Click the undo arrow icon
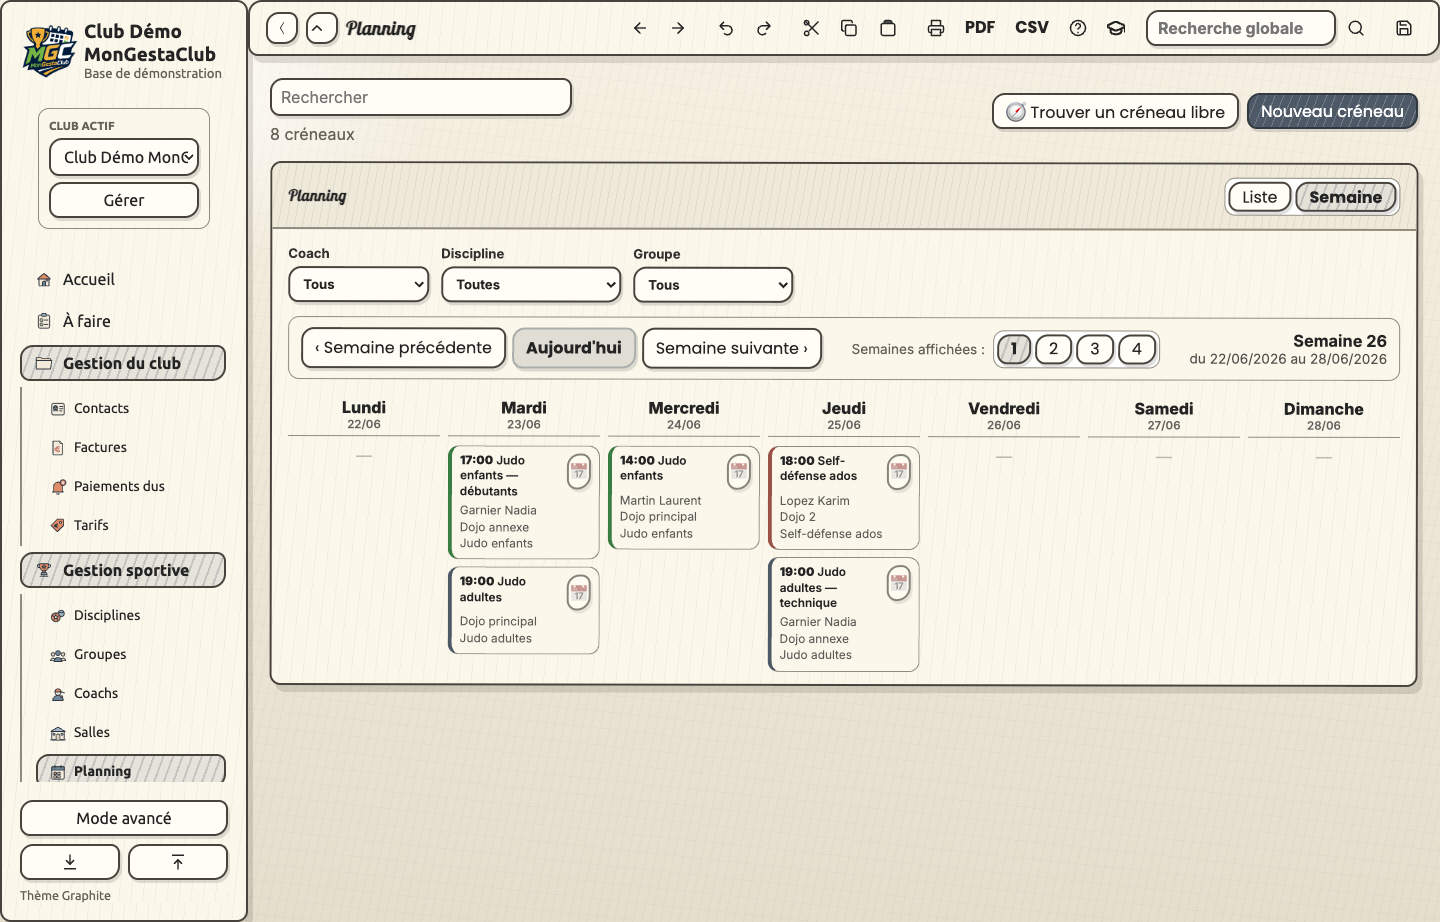This screenshot has height=922, width=1440. (726, 28)
